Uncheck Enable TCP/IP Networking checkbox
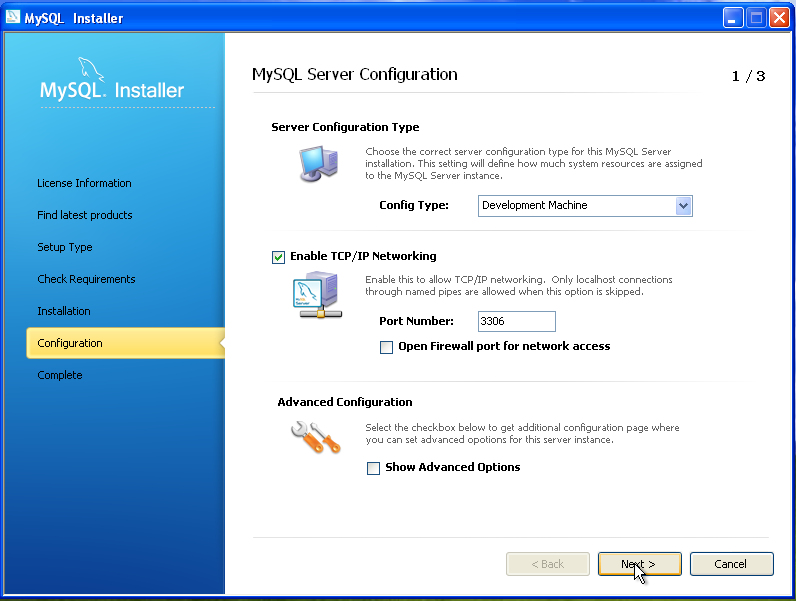Screen dimensions: 796x601 [279, 257]
